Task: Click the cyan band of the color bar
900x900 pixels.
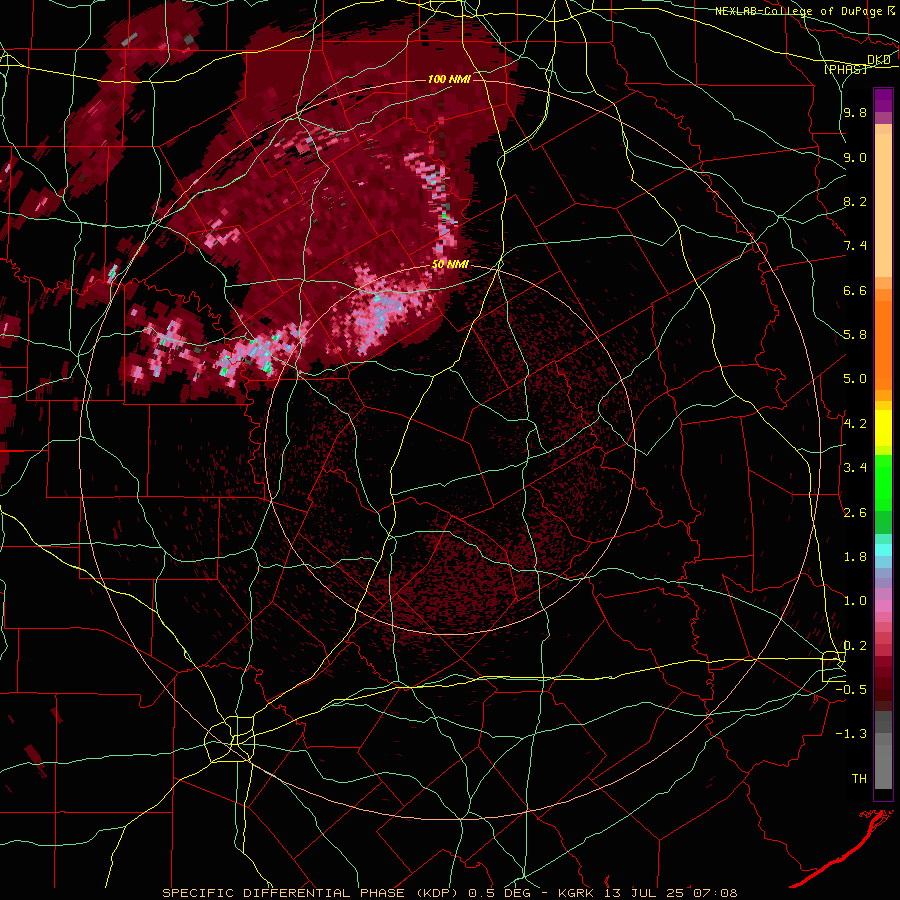Action: [883, 550]
